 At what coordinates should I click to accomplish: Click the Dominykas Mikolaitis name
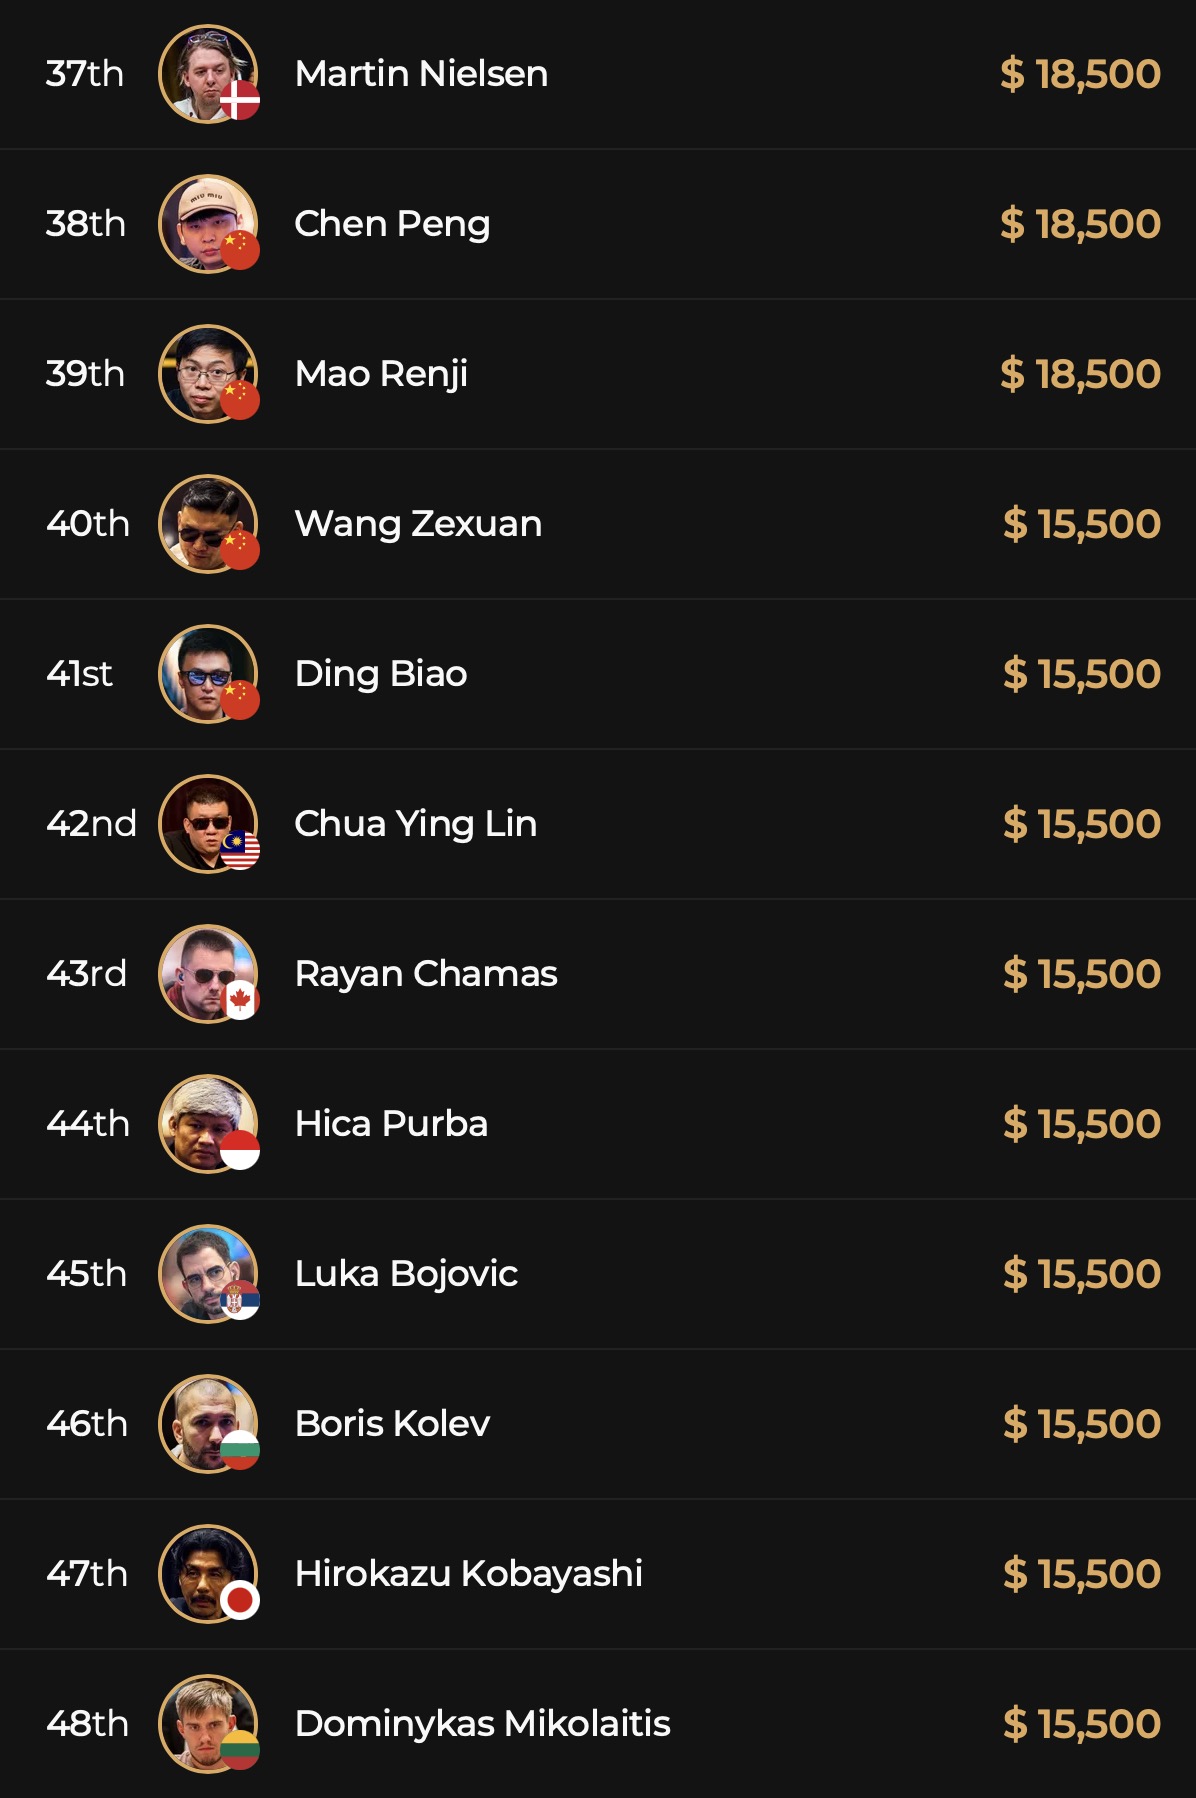482,1724
